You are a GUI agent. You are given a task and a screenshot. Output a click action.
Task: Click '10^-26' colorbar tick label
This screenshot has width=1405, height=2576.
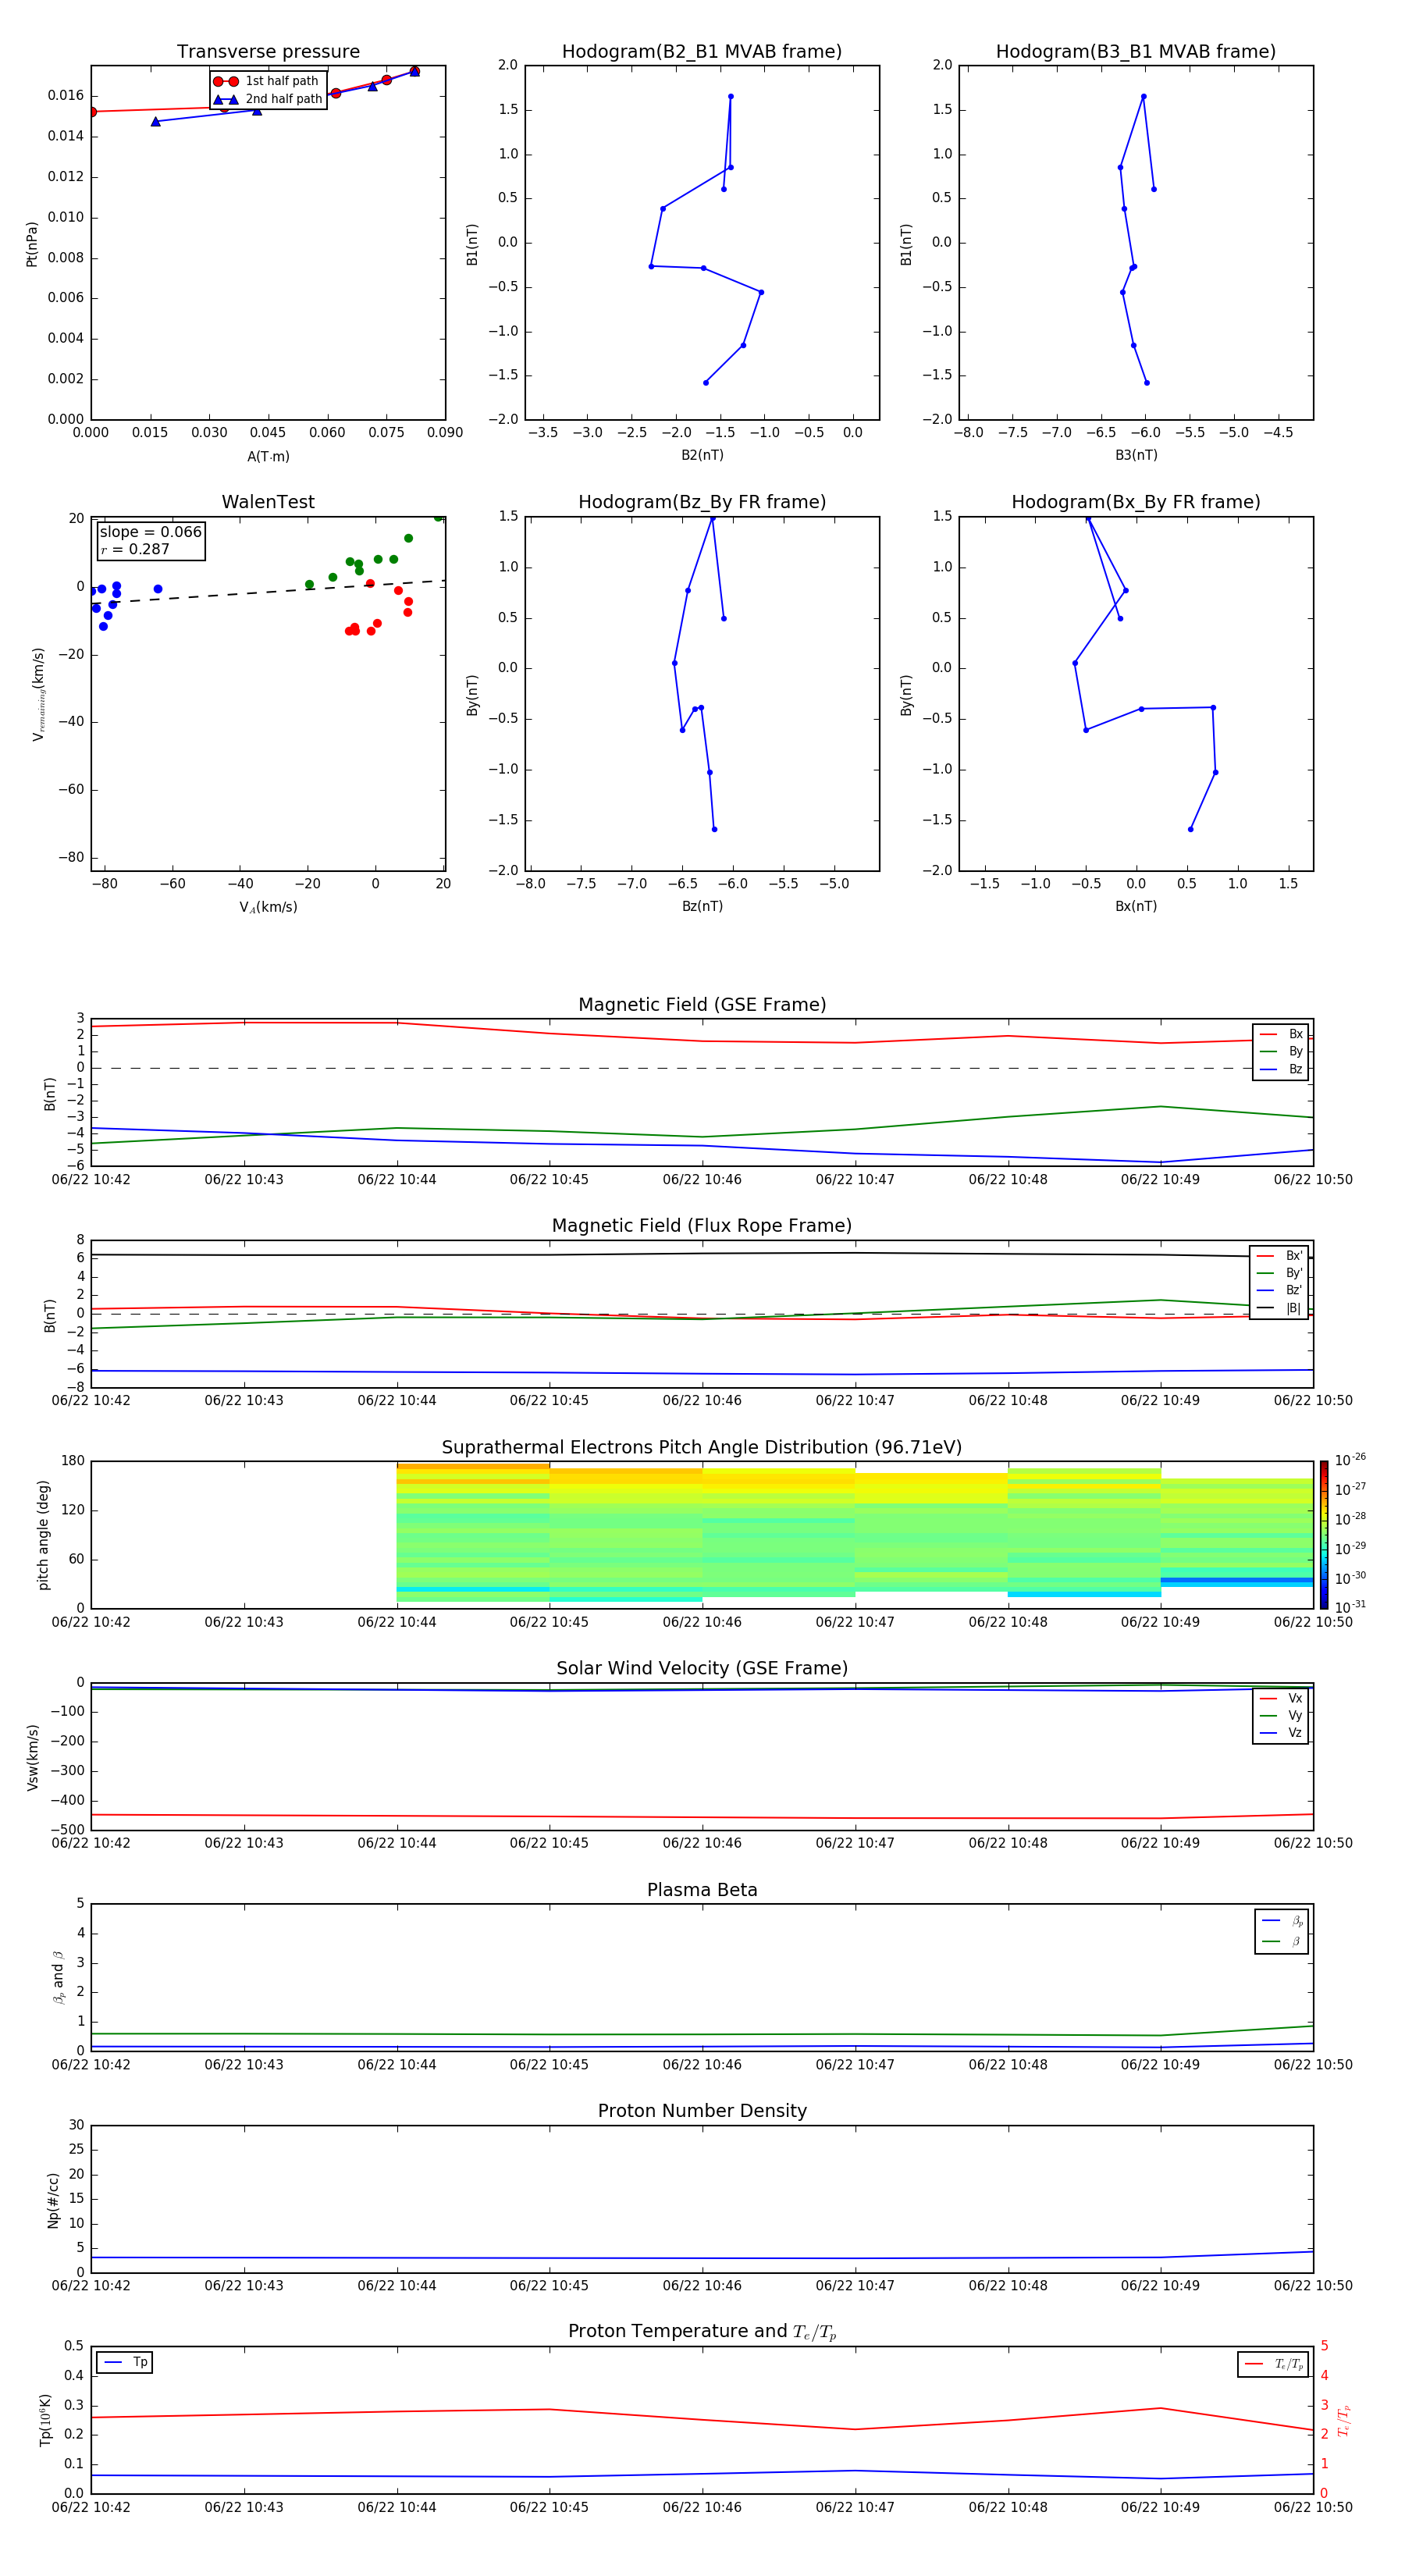[x=1350, y=1460]
